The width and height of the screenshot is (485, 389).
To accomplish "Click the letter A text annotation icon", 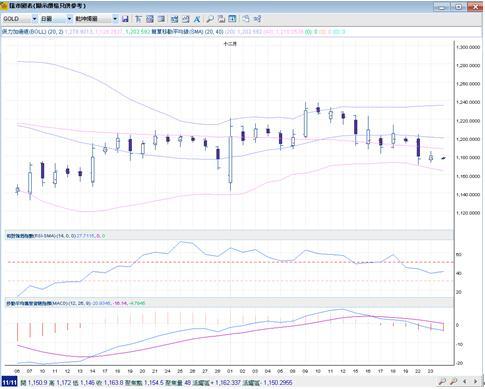I will point(197,19).
